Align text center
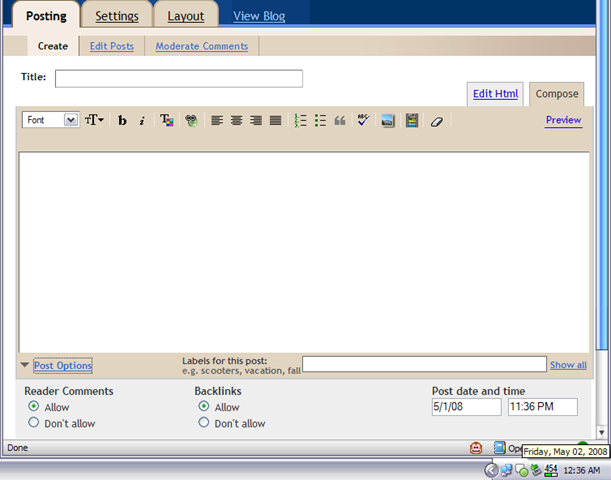The height and width of the screenshot is (480, 611). 237,120
